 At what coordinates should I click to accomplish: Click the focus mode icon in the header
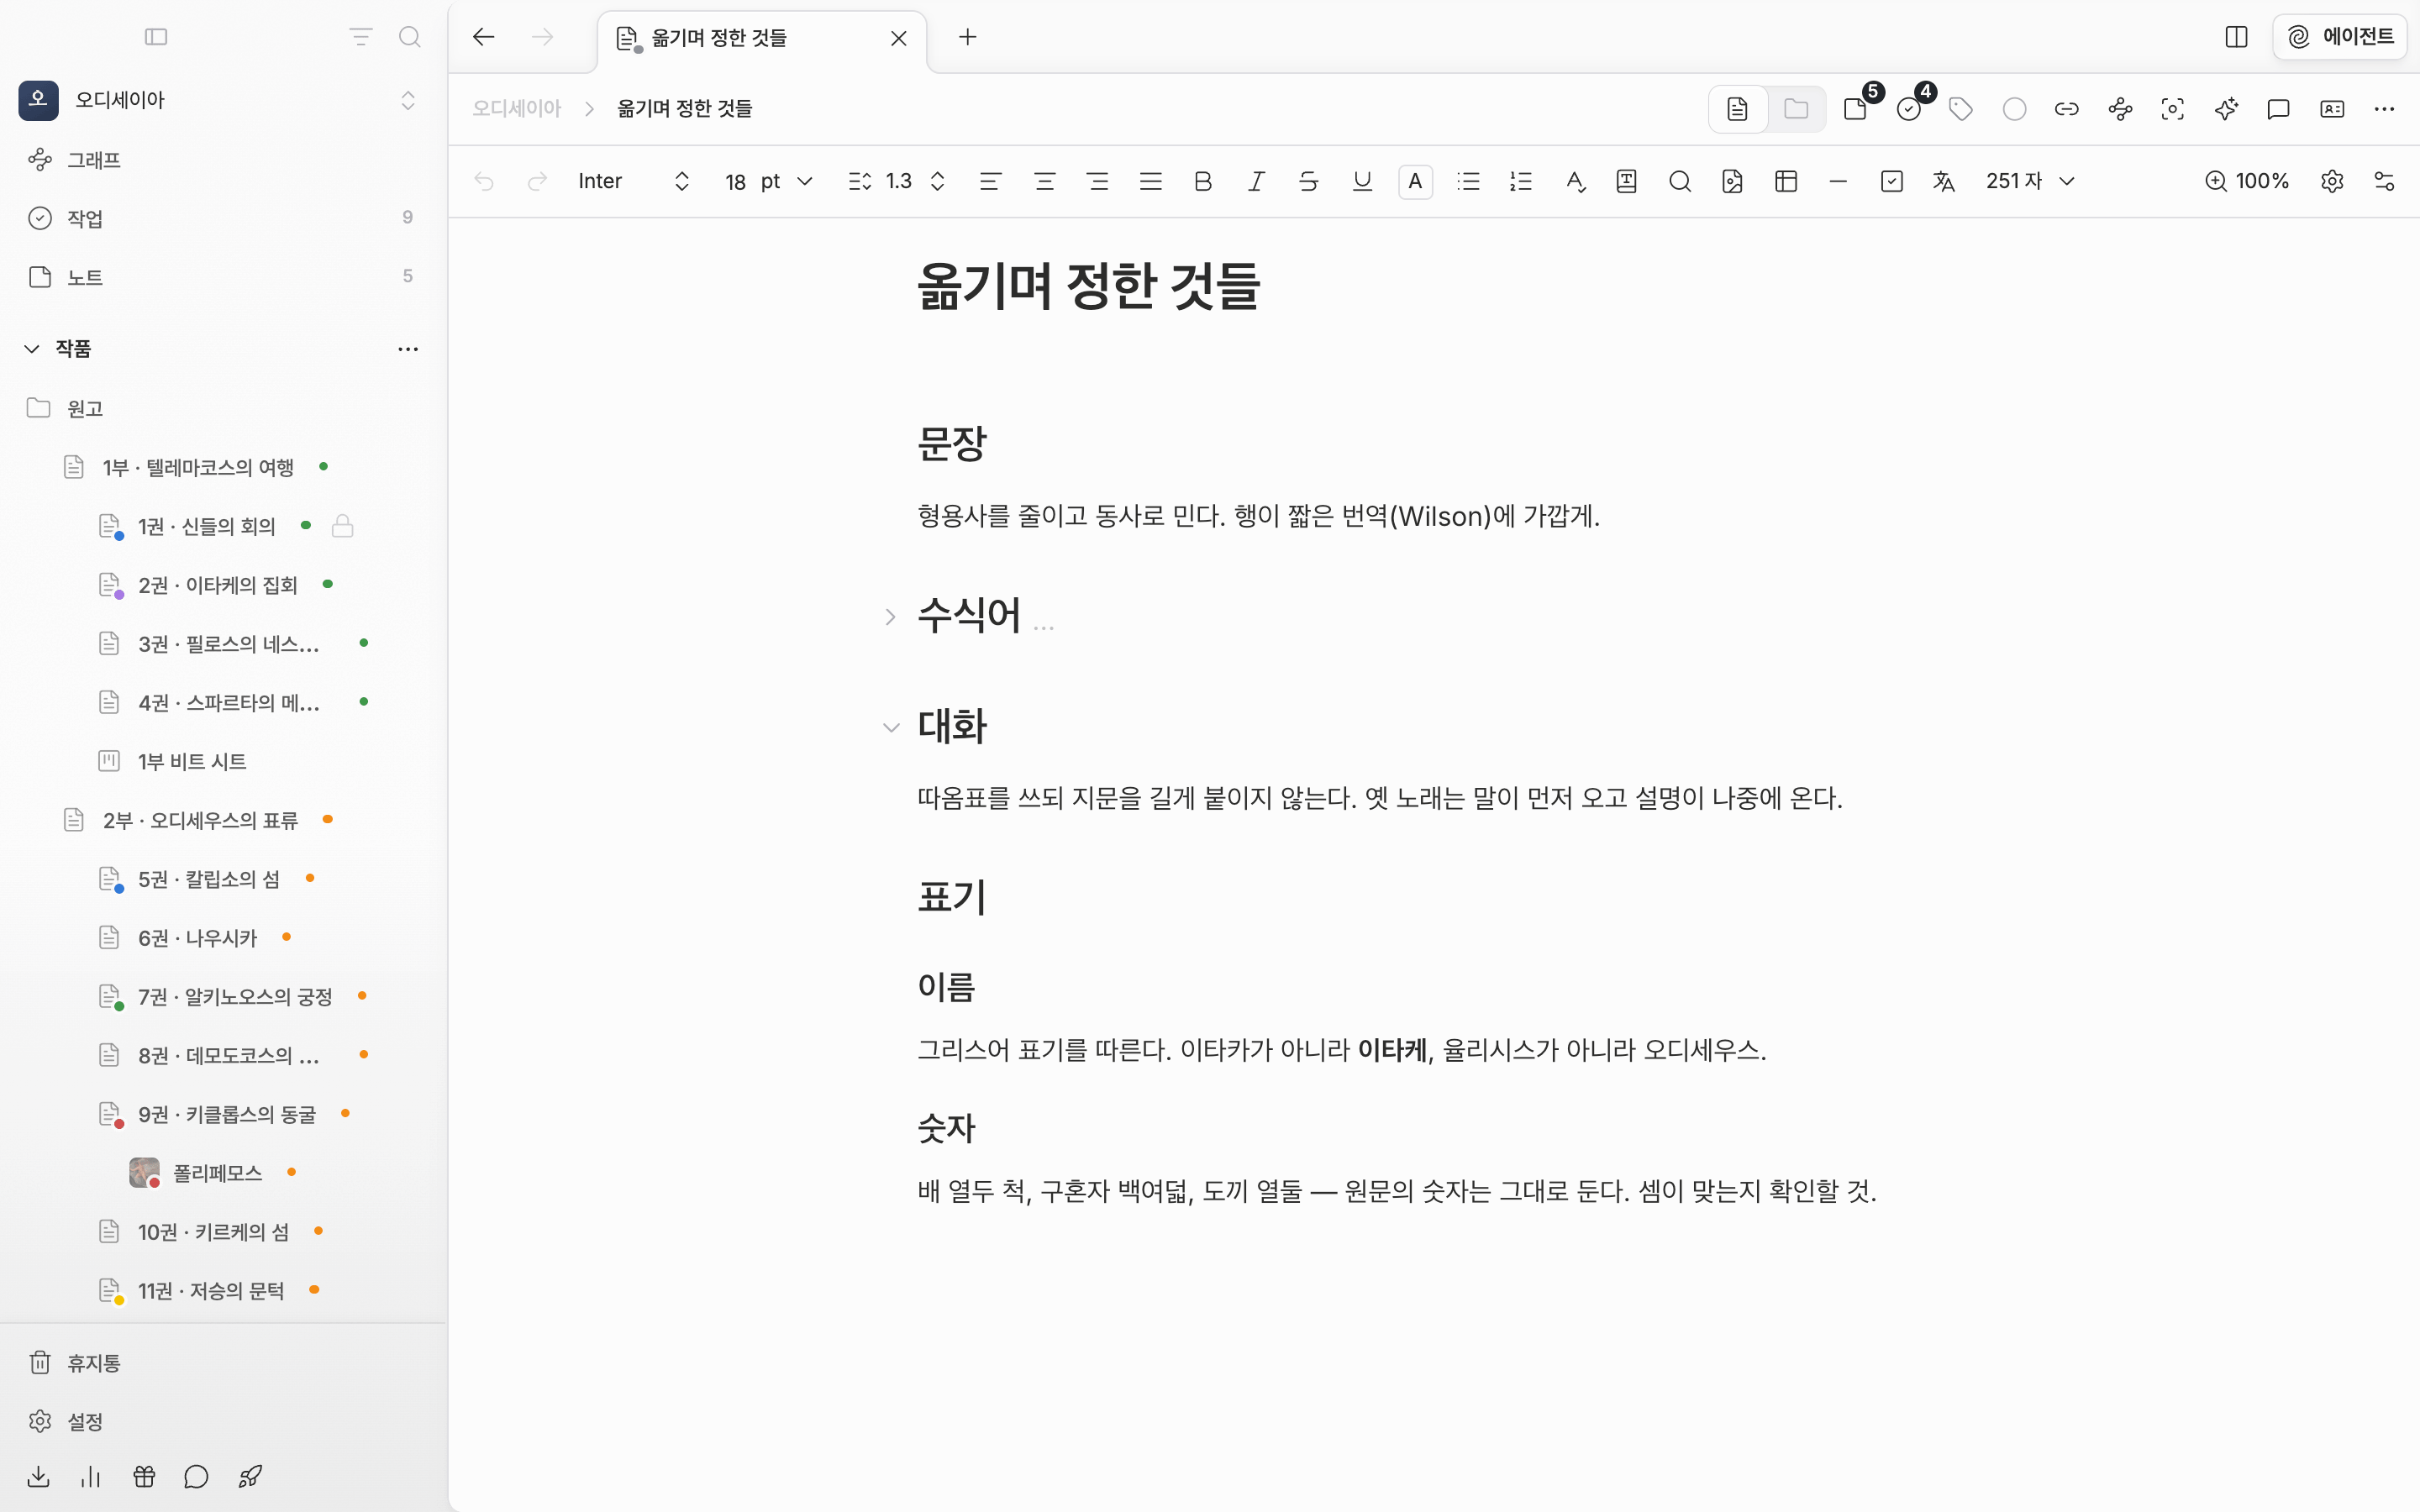(x=2173, y=109)
